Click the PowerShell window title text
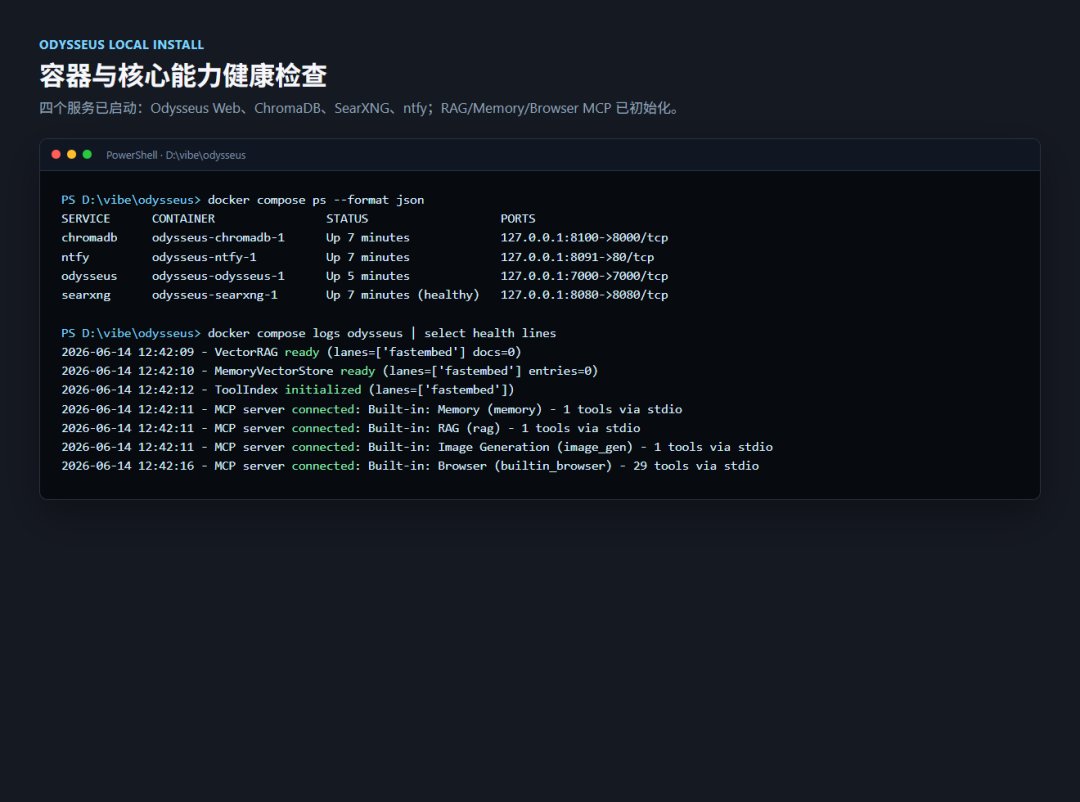 (176, 155)
